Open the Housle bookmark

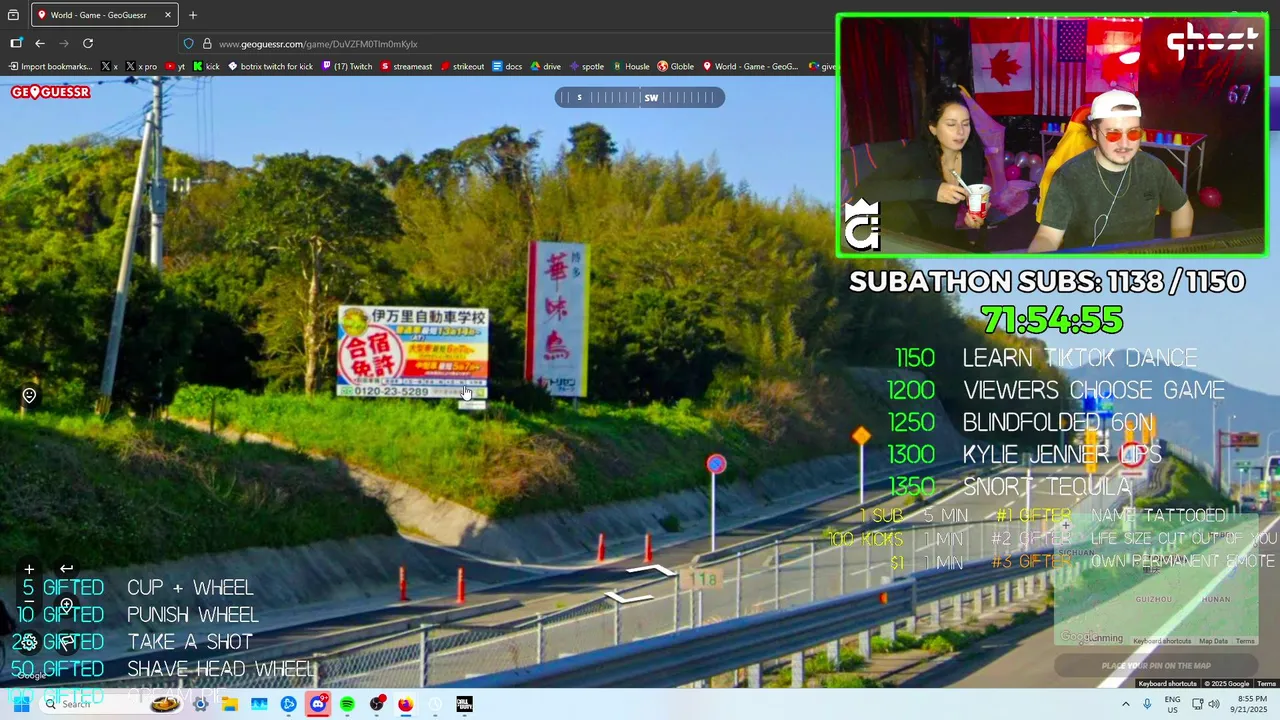[631, 67]
